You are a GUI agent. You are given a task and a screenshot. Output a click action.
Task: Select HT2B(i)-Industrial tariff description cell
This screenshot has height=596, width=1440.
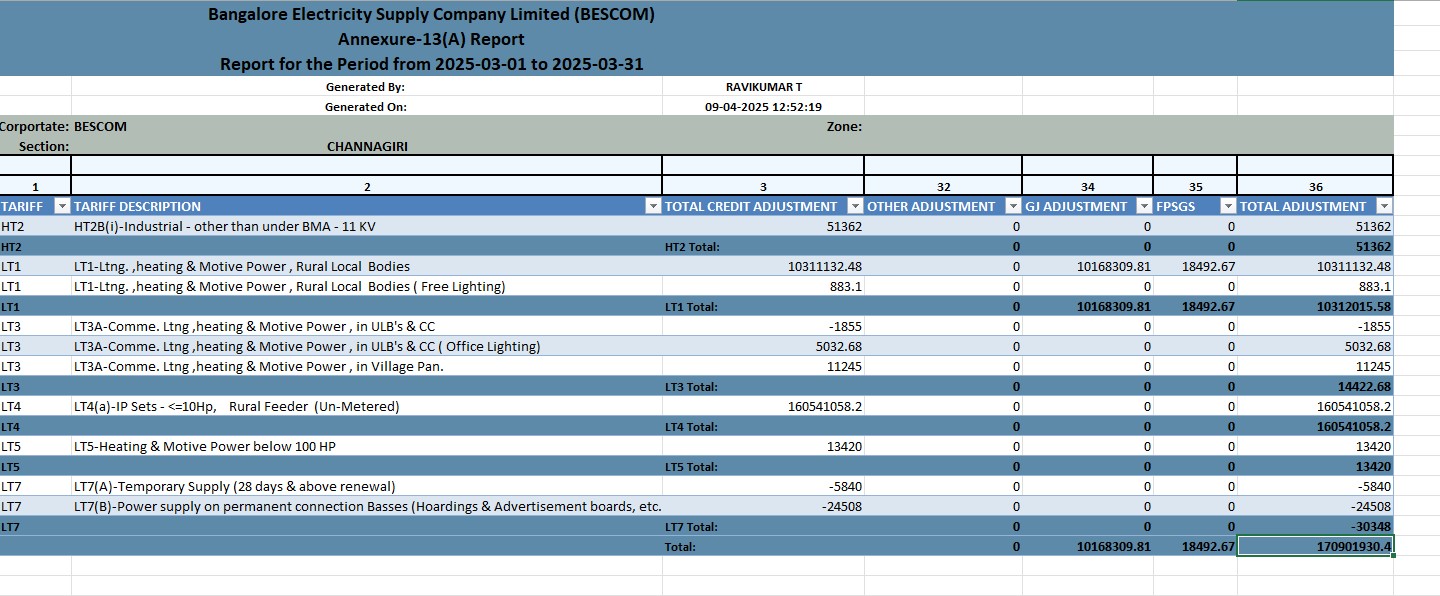click(367, 226)
